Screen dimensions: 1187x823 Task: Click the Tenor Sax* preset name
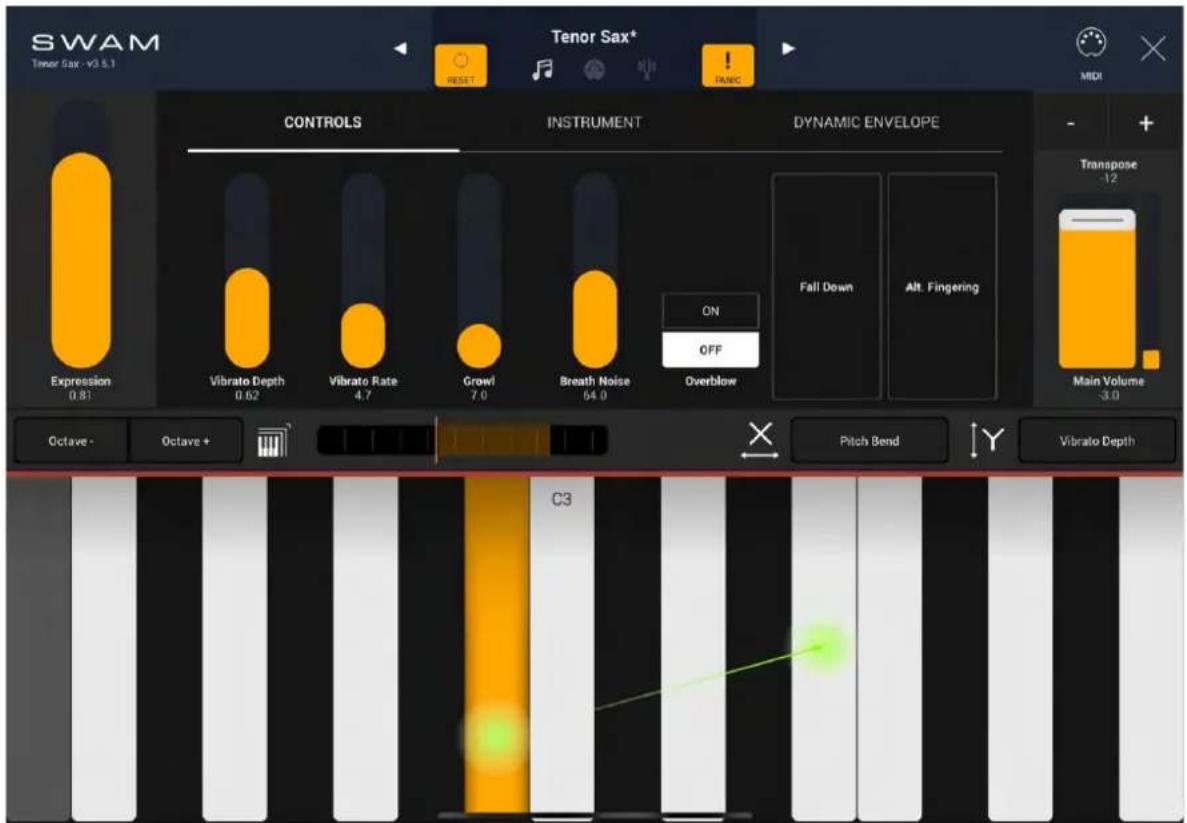pyautogui.click(x=594, y=36)
